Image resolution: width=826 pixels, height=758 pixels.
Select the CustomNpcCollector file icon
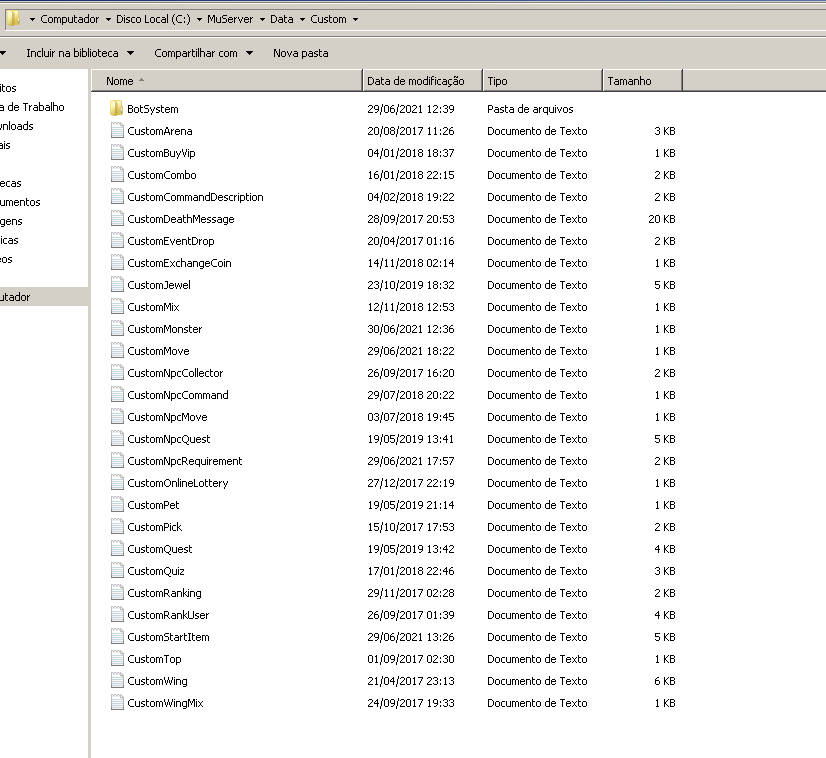[117, 372]
